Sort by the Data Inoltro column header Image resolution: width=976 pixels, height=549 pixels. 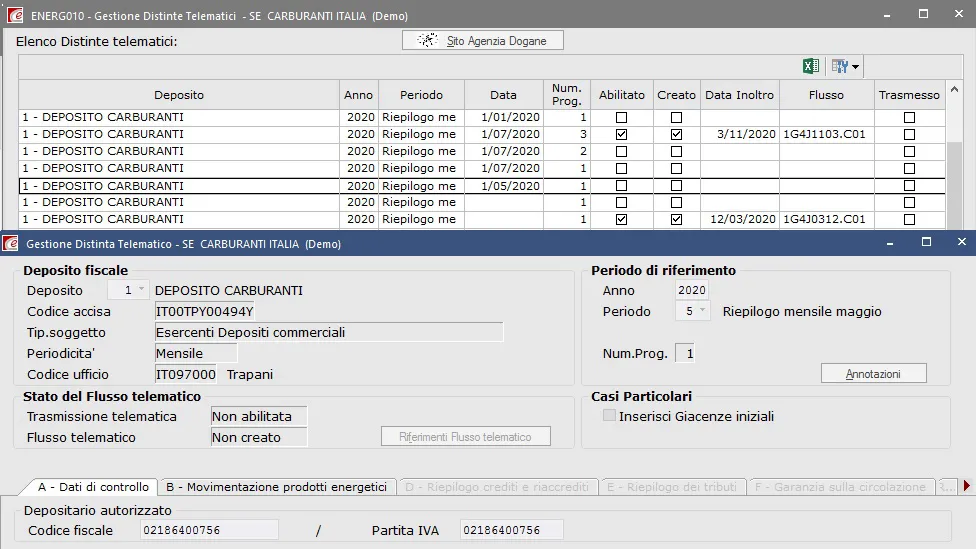click(x=739, y=95)
